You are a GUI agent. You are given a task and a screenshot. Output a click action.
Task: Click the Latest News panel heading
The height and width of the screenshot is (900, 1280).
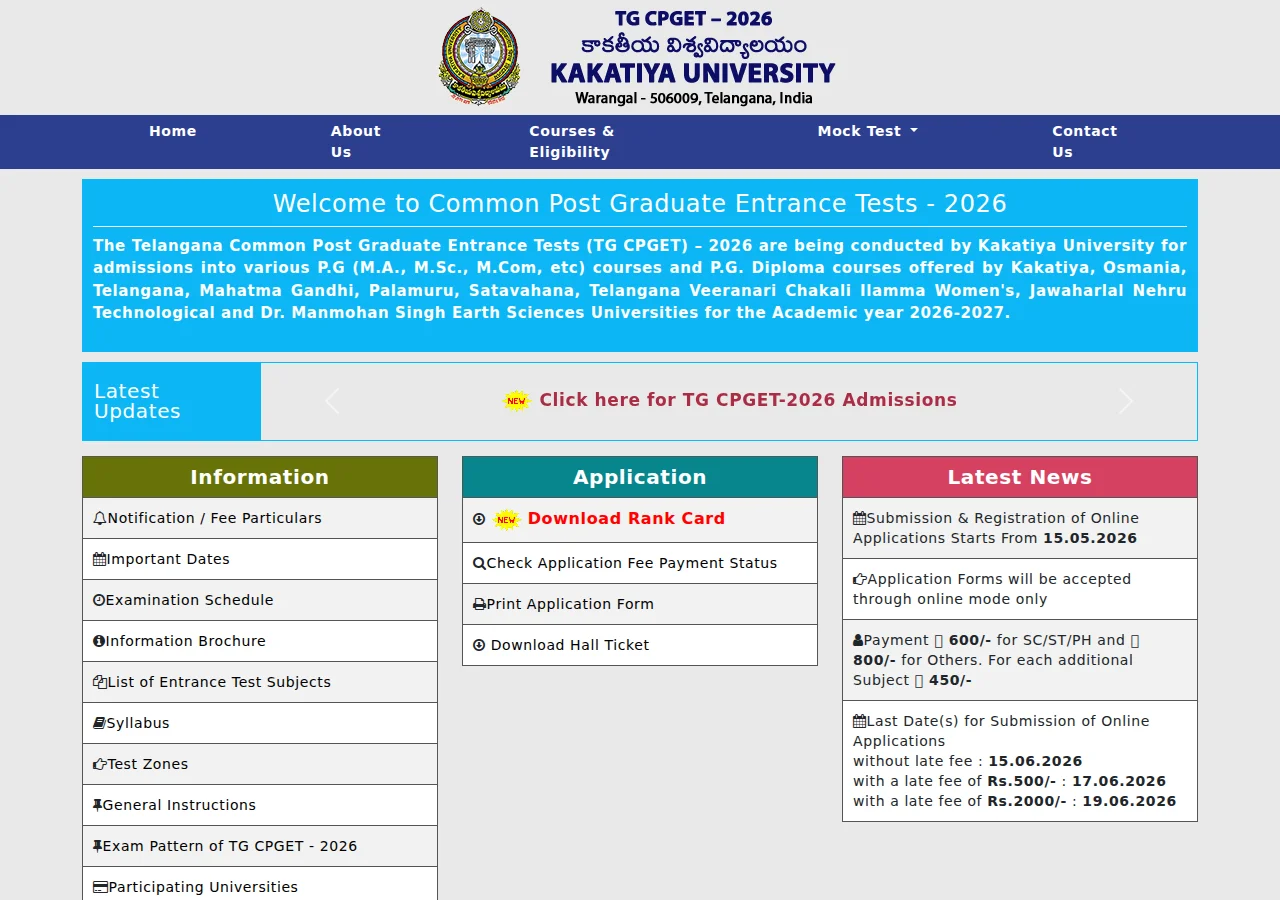coord(1020,477)
